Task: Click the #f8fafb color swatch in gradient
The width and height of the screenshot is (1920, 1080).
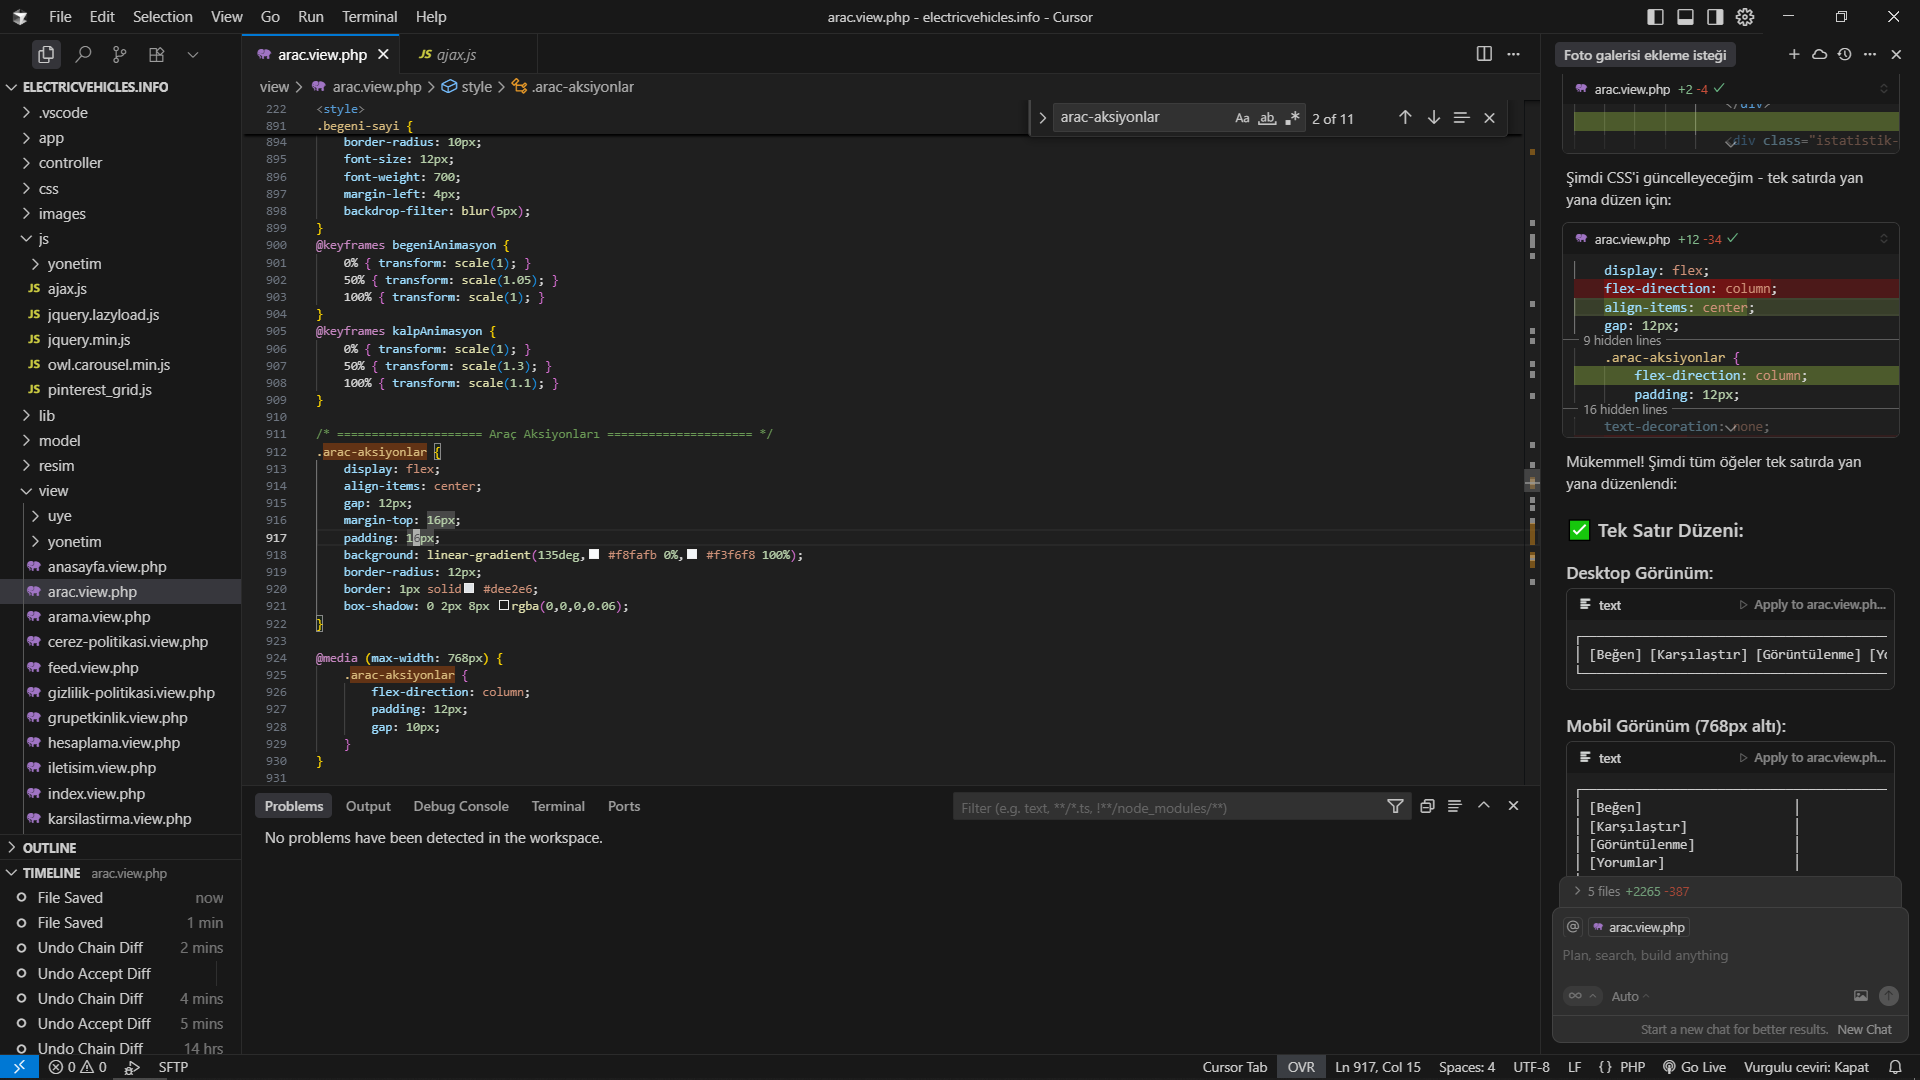Action: click(594, 555)
